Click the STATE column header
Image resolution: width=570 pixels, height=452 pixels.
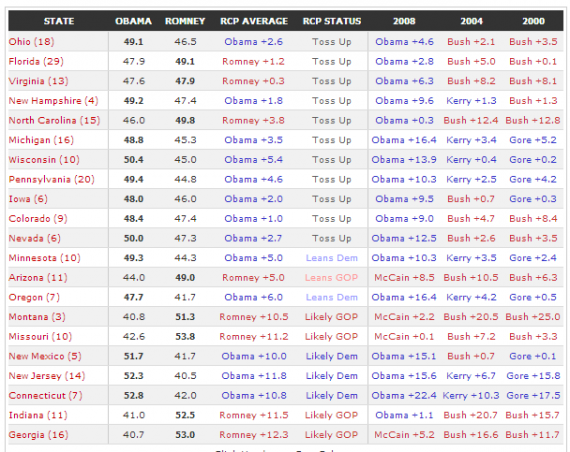coord(59,21)
